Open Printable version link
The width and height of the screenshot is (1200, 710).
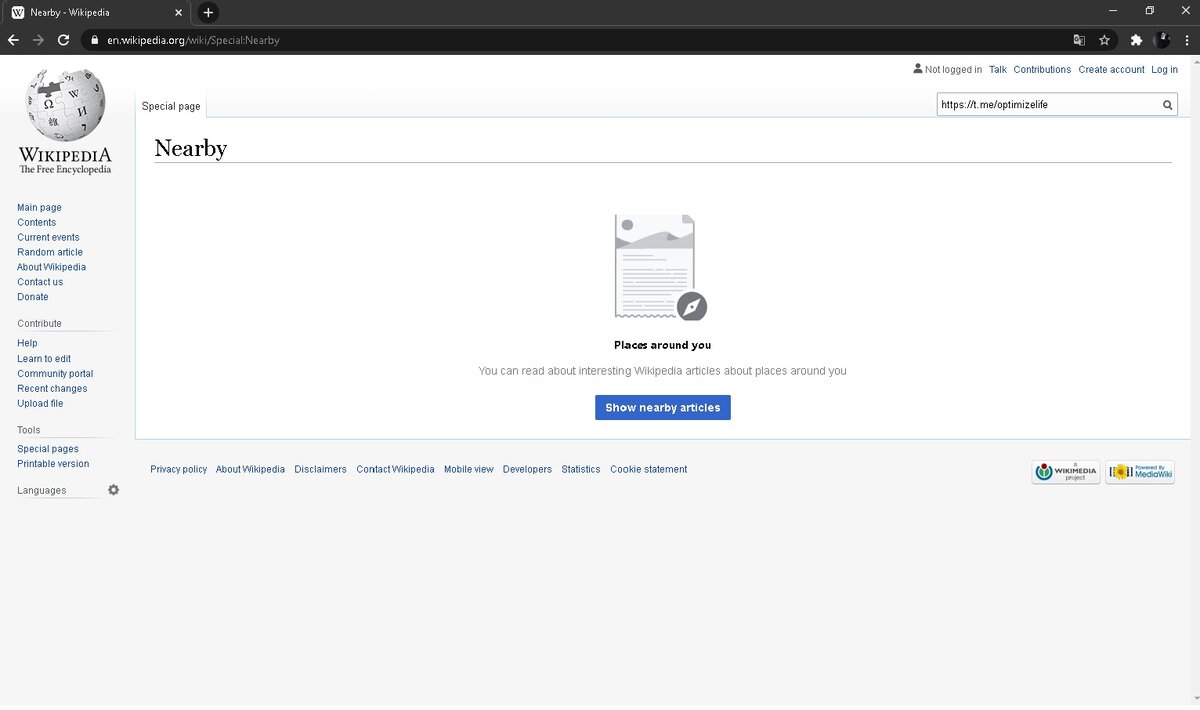click(53, 464)
